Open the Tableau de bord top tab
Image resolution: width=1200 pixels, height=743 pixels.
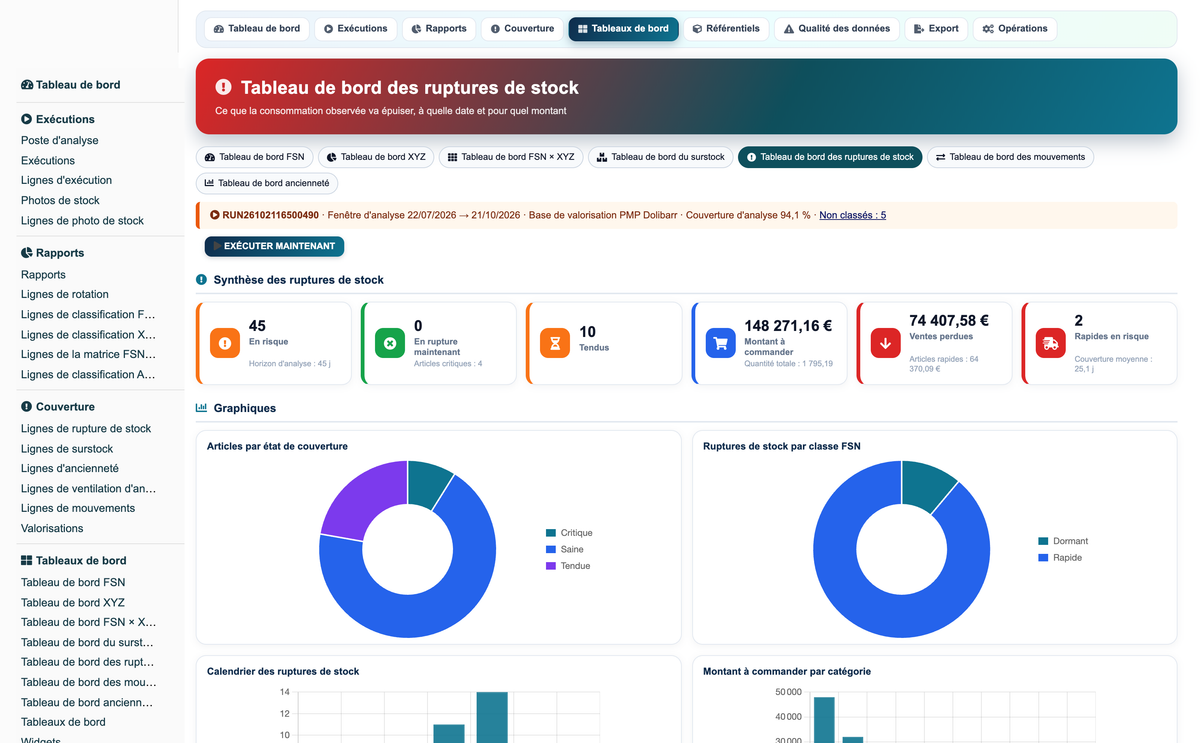pyautogui.click(x=257, y=29)
